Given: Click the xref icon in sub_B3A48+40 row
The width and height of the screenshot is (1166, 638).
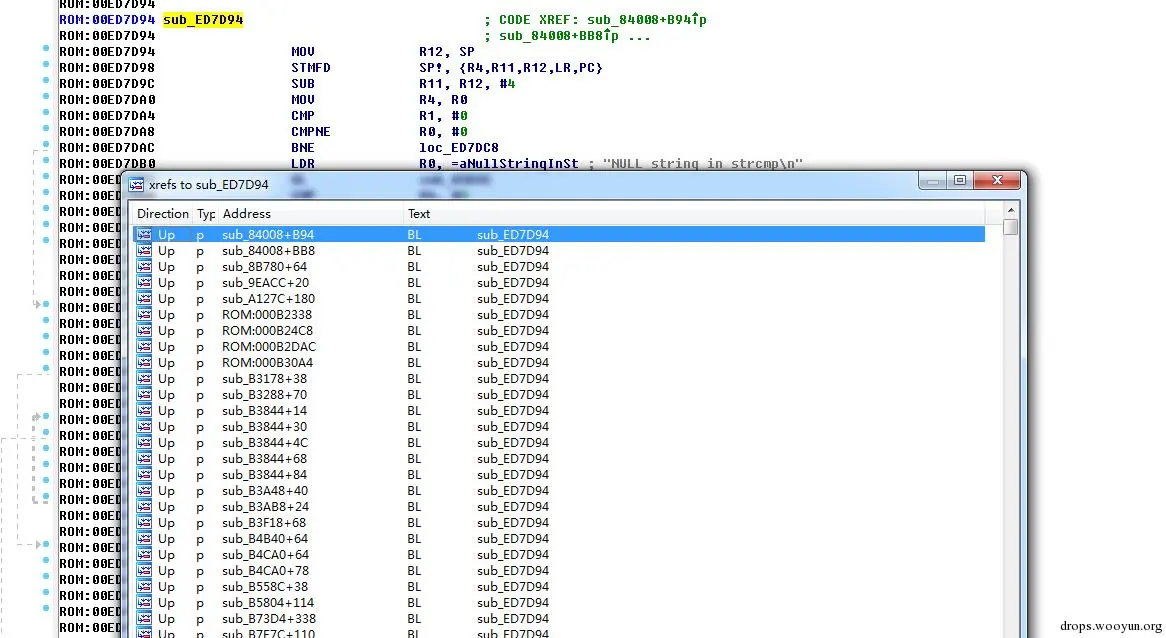Looking at the screenshot, I should 144,490.
